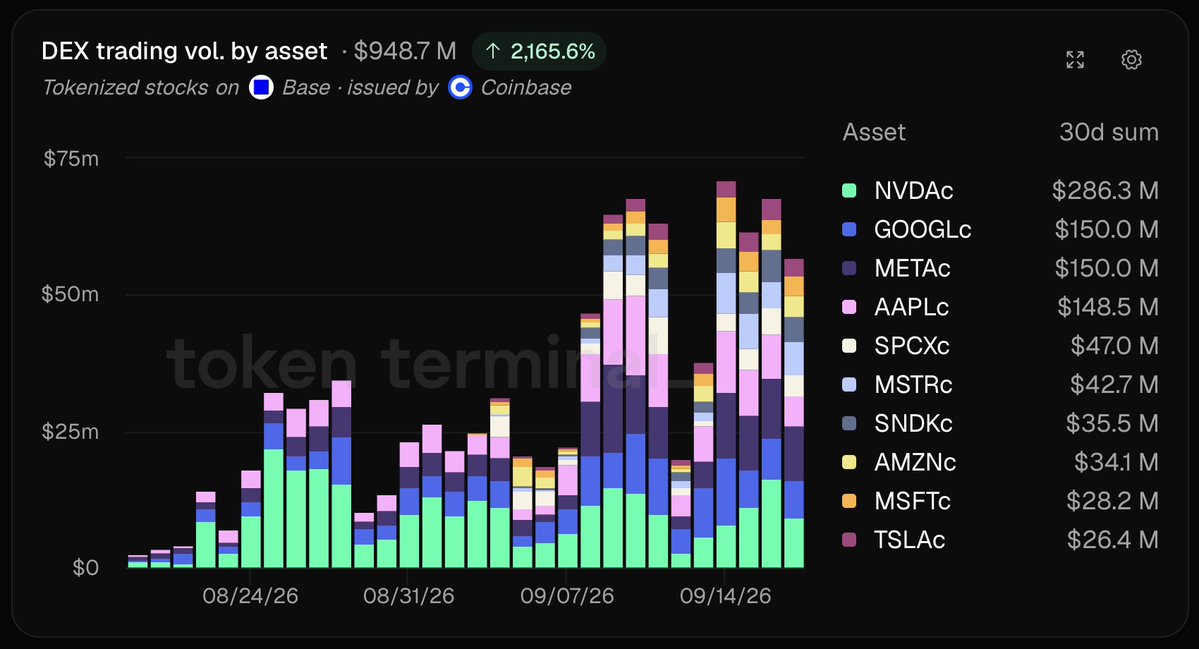The image size is (1199, 649).
Task: Open chart settings with the gear icon
Action: 1131,60
